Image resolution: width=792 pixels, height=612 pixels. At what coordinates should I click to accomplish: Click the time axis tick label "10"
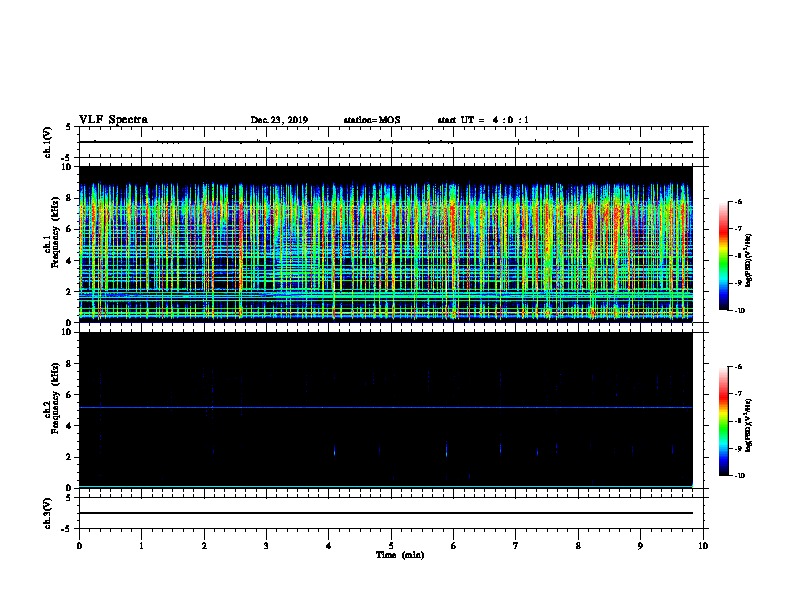703,546
